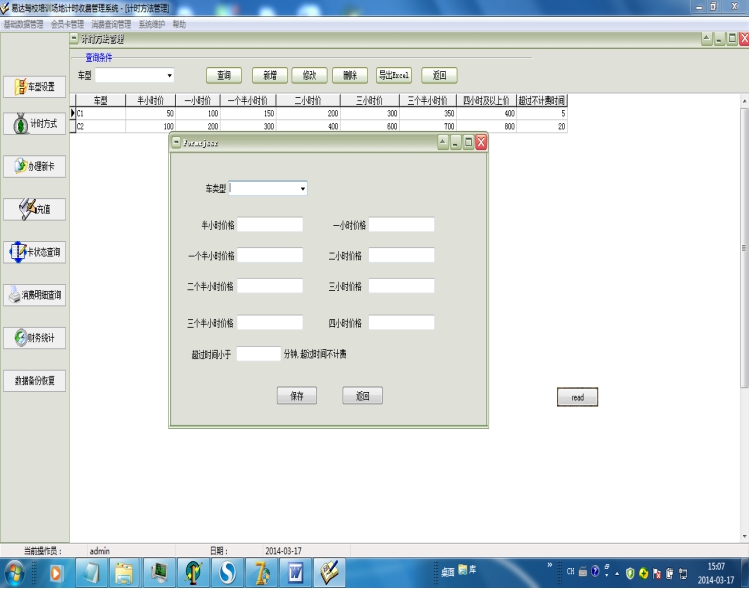Click the 导出Excel button
Screen dimensions: 749x589
click(394, 75)
